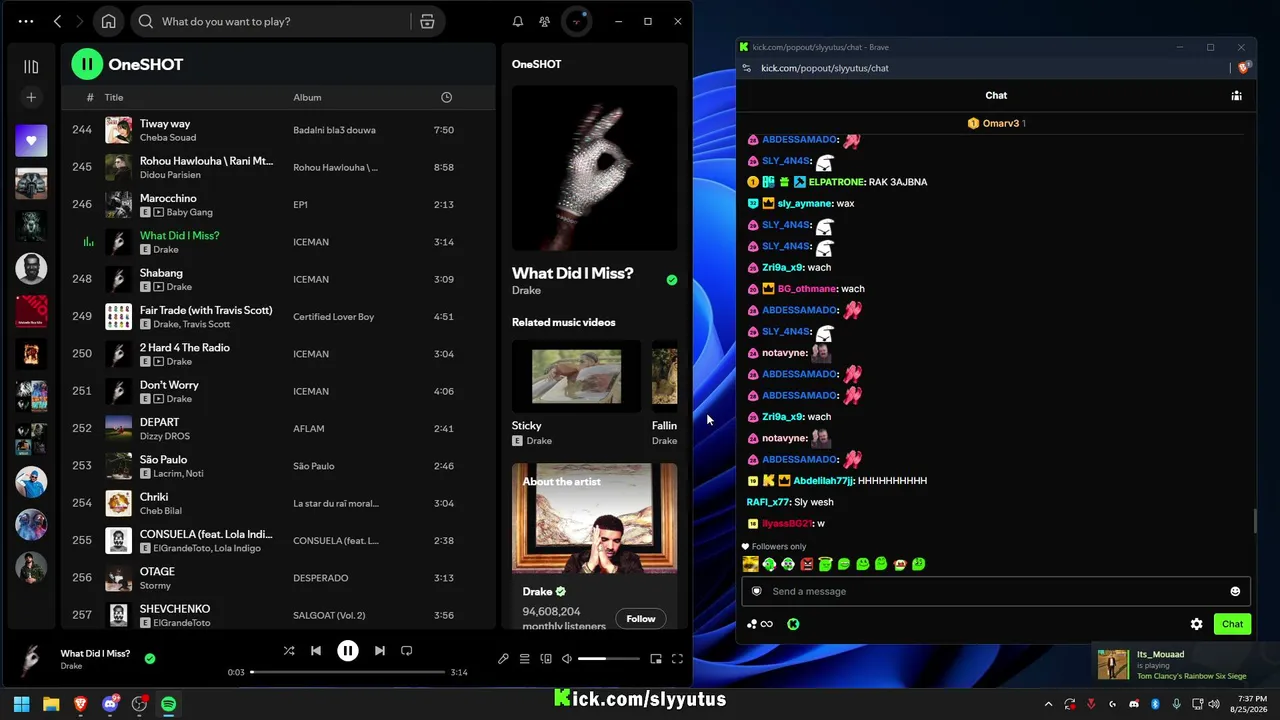
Task: Open the emoji picker in Kick chat
Action: coord(1235,591)
